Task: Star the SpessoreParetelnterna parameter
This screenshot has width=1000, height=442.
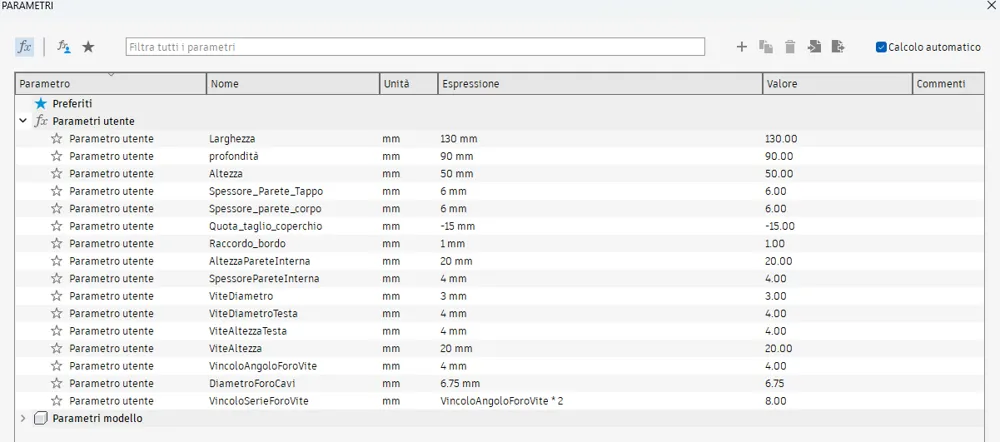Action: tap(56, 279)
